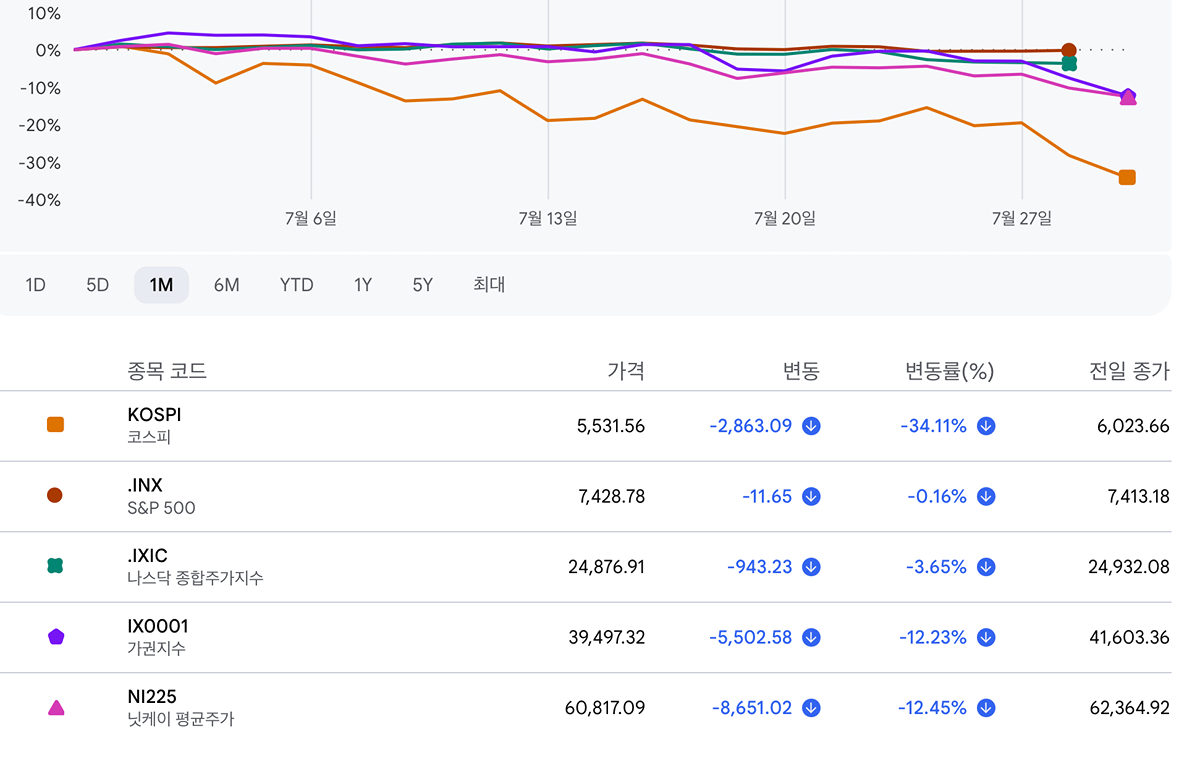Click the Nikkei endpoint triangle on chart
Image resolution: width=1200 pixels, height=758 pixels.
pyautogui.click(x=1128, y=99)
